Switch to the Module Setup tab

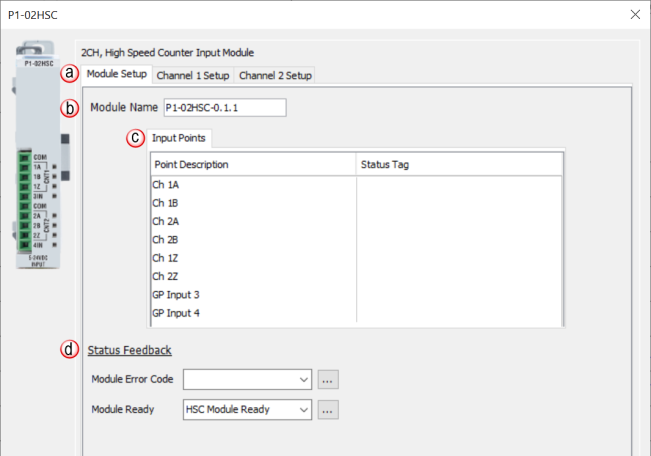tap(117, 75)
